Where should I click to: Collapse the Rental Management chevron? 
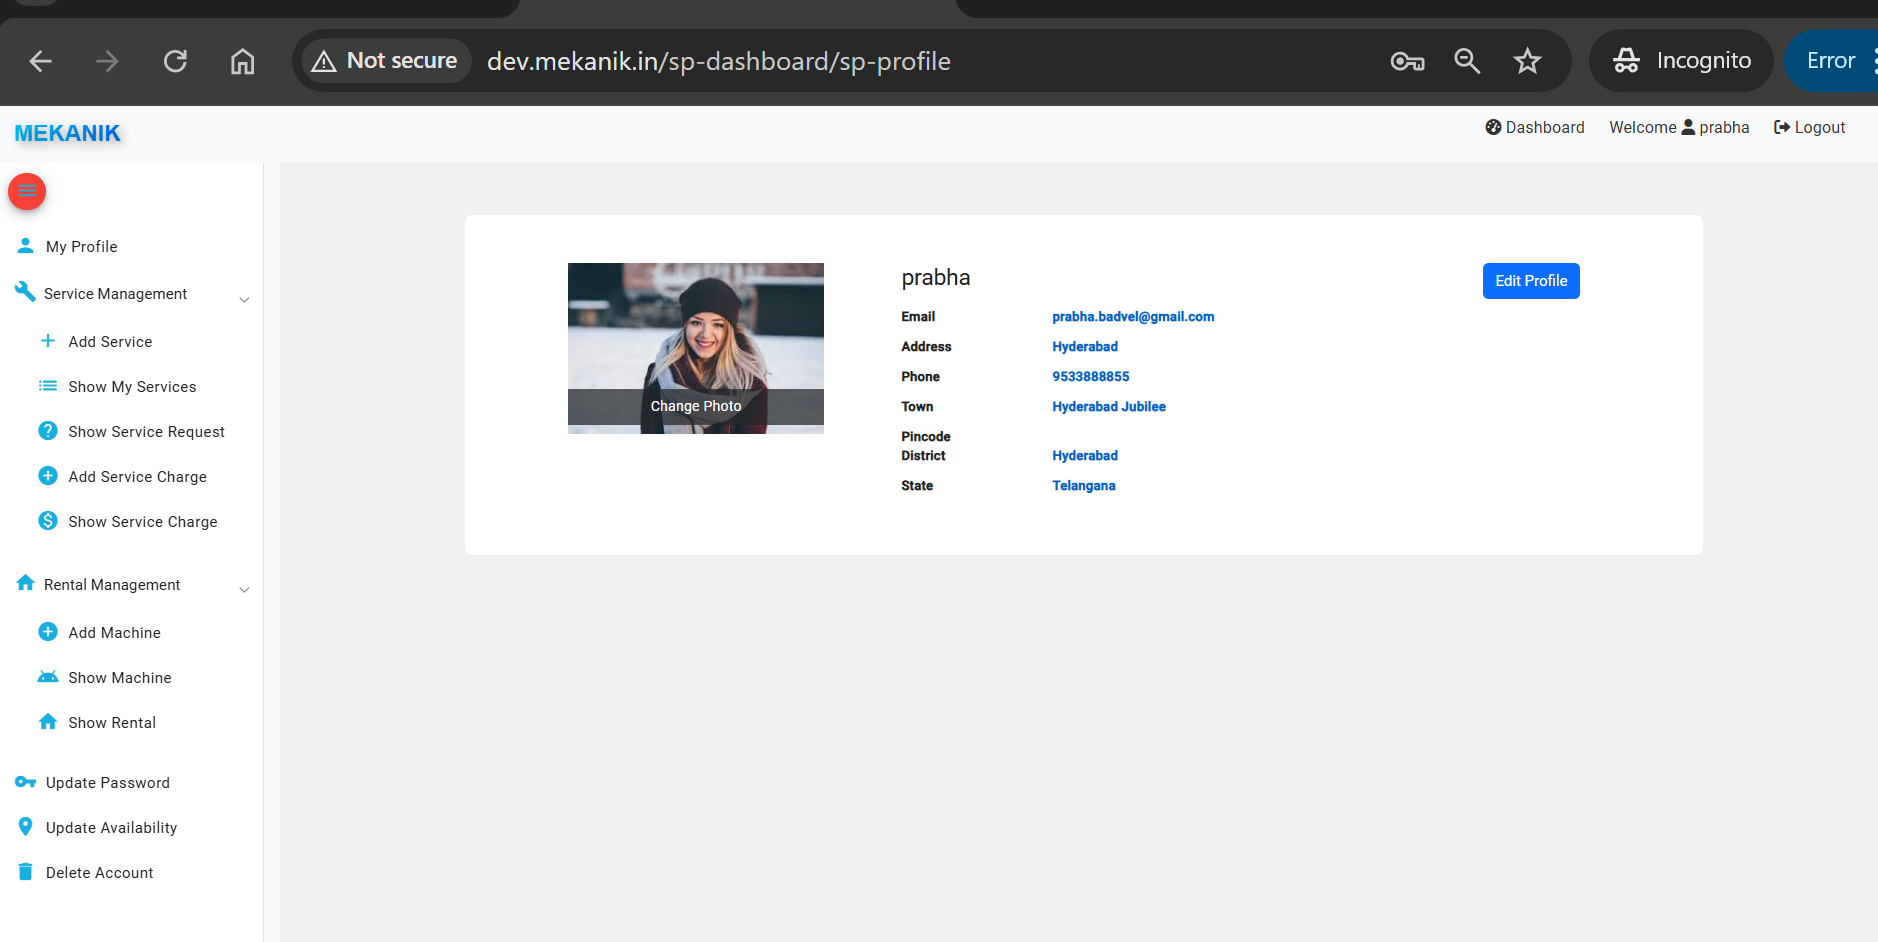(x=244, y=589)
